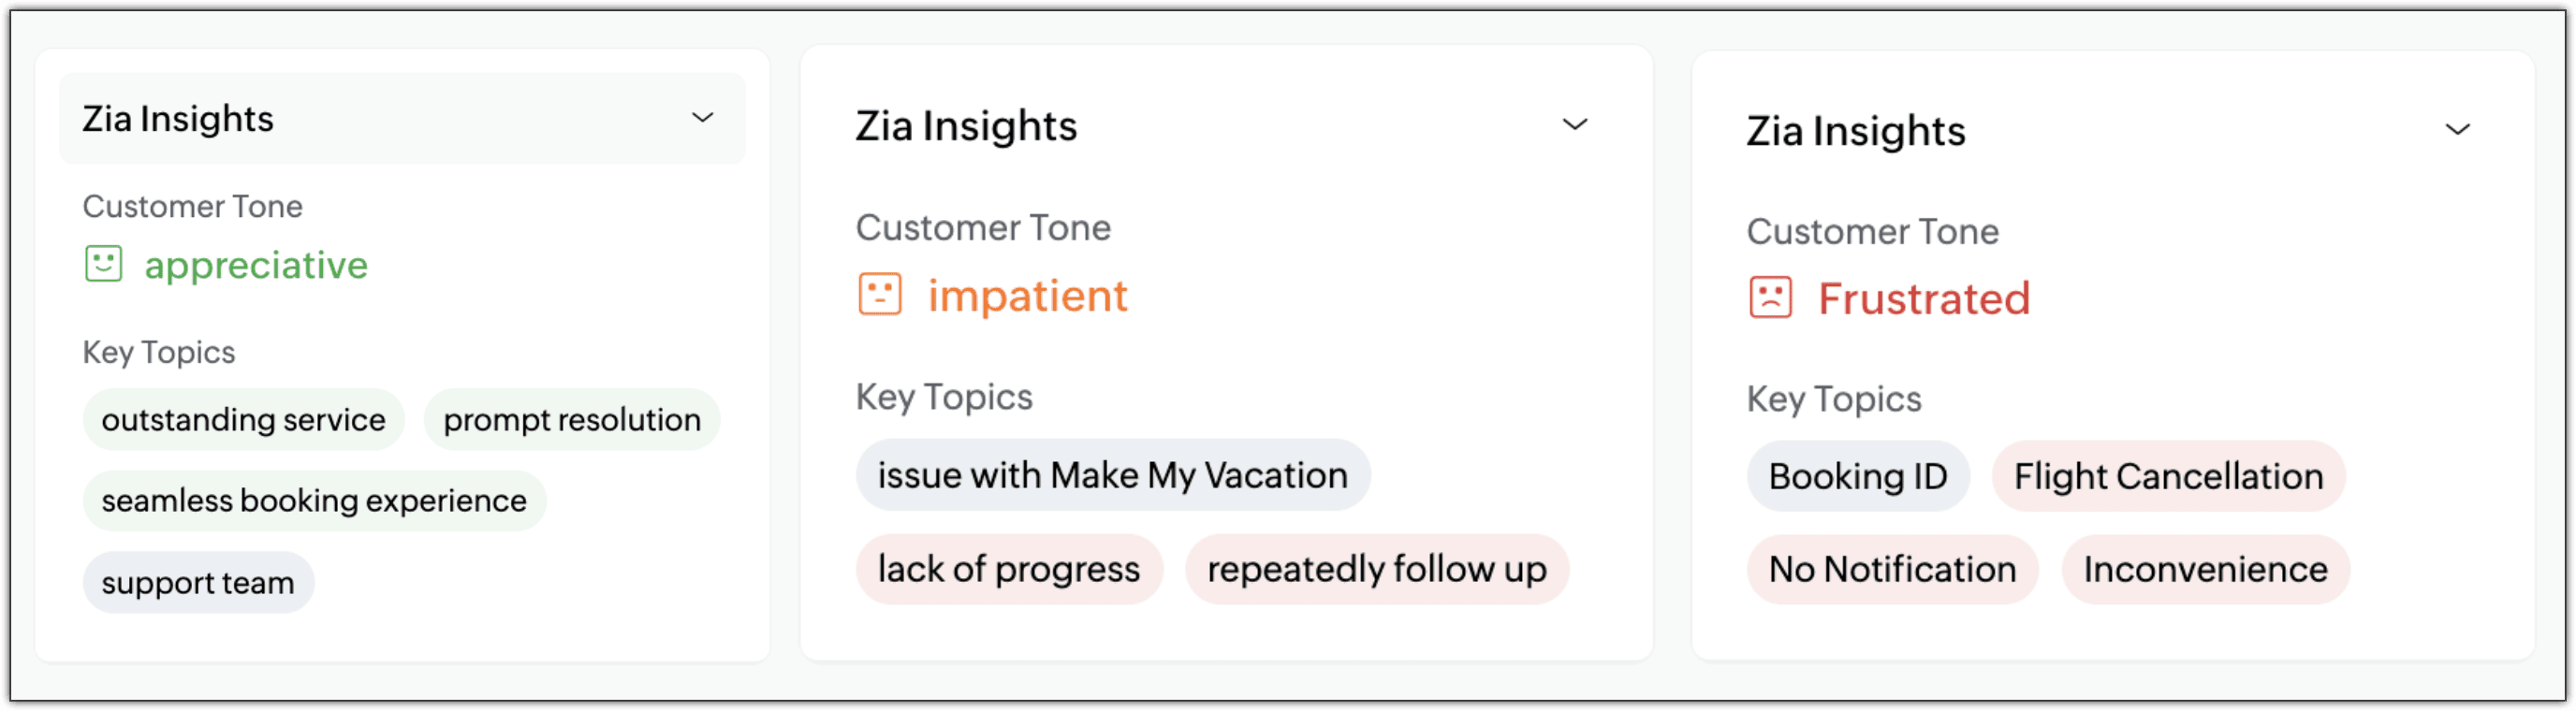Select the 'outstanding service' topic chip
This screenshot has height=711, width=2576.
point(243,420)
